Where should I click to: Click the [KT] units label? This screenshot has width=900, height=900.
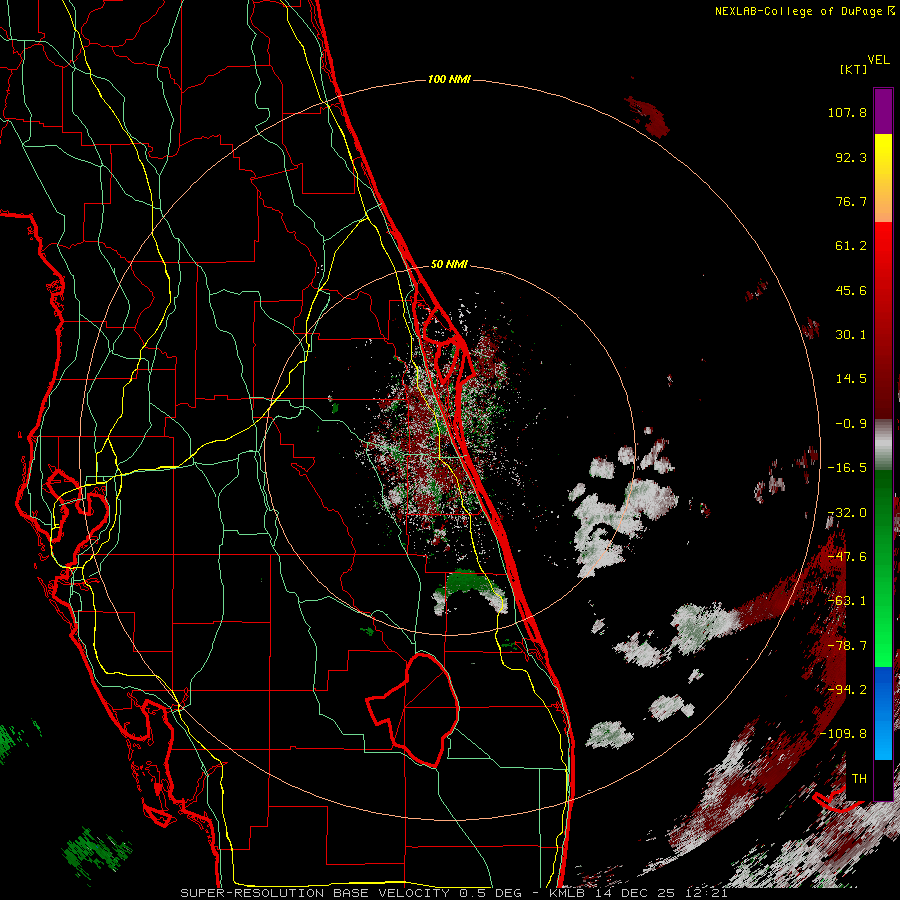tap(854, 69)
